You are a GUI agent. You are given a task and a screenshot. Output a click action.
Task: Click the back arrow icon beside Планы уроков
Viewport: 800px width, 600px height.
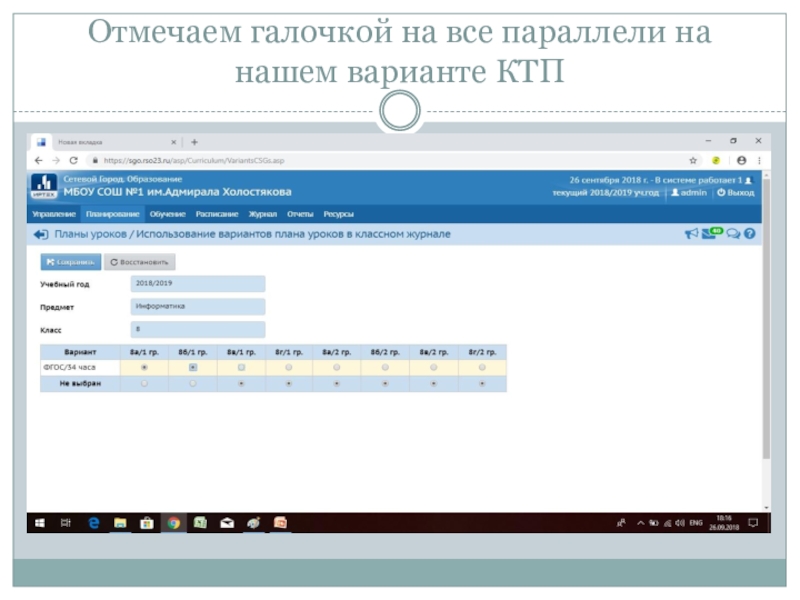click(40, 234)
